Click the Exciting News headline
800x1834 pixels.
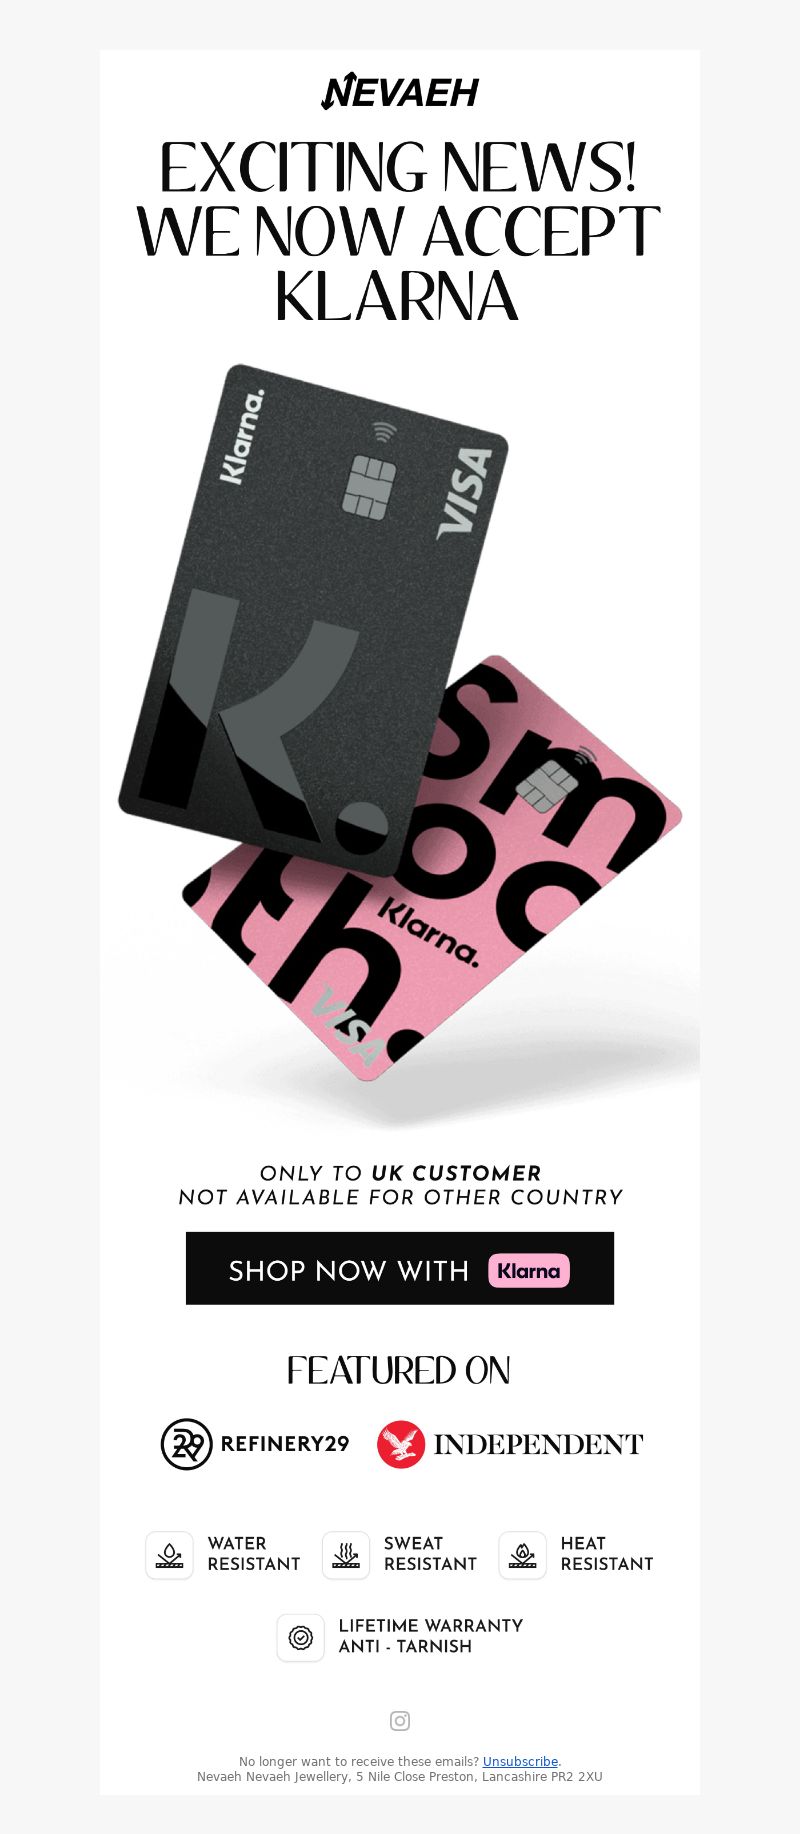tap(399, 231)
